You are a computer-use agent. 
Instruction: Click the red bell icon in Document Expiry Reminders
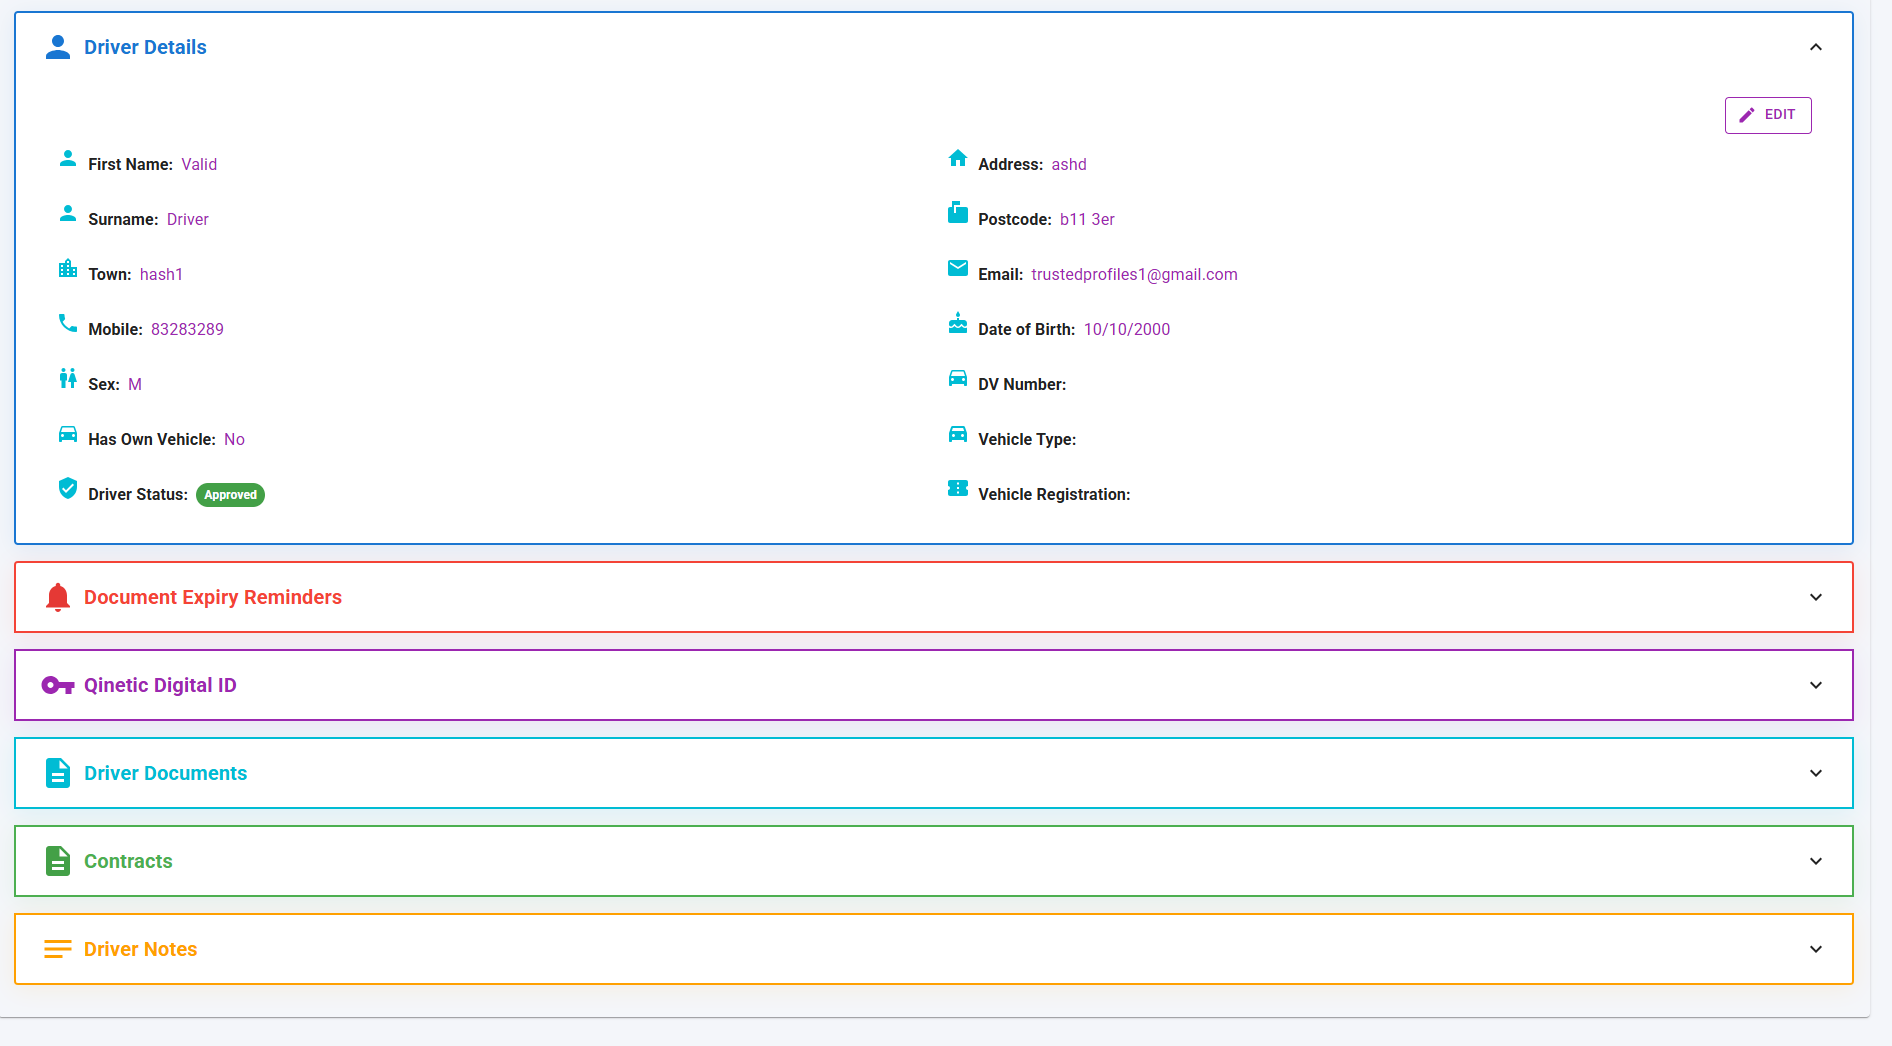click(57, 596)
